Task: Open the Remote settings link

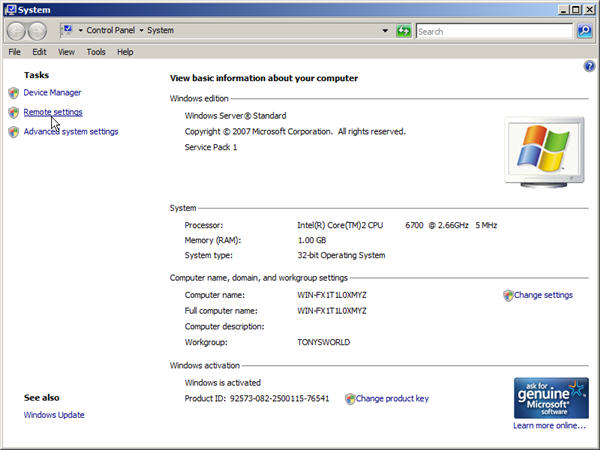Action: click(53, 112)
